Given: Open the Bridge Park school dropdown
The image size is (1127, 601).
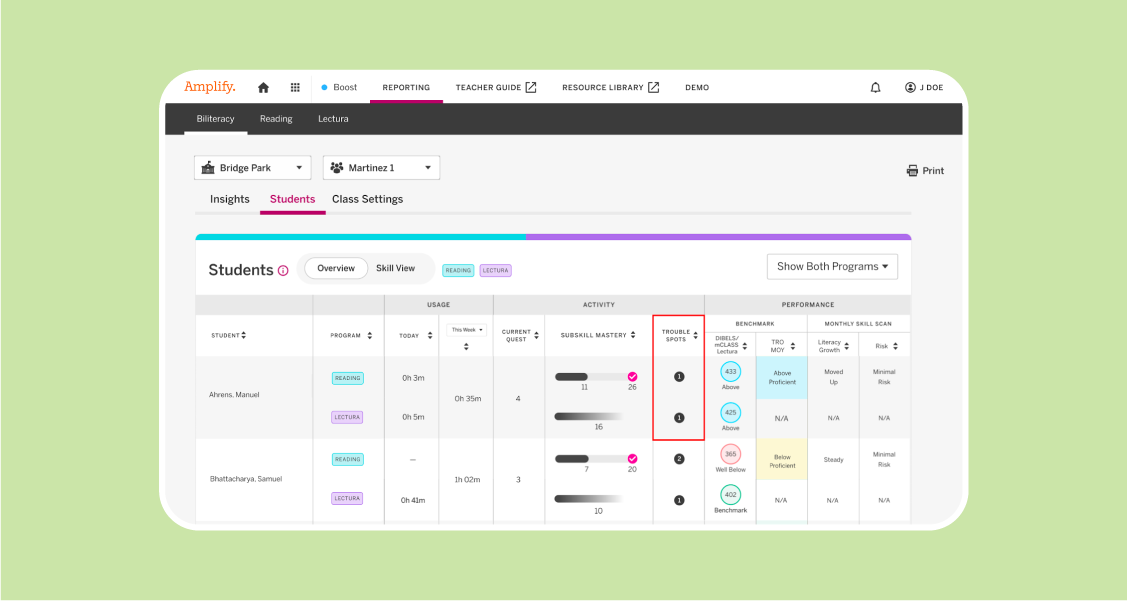Looking at the screenshot, I should [252, 168].
